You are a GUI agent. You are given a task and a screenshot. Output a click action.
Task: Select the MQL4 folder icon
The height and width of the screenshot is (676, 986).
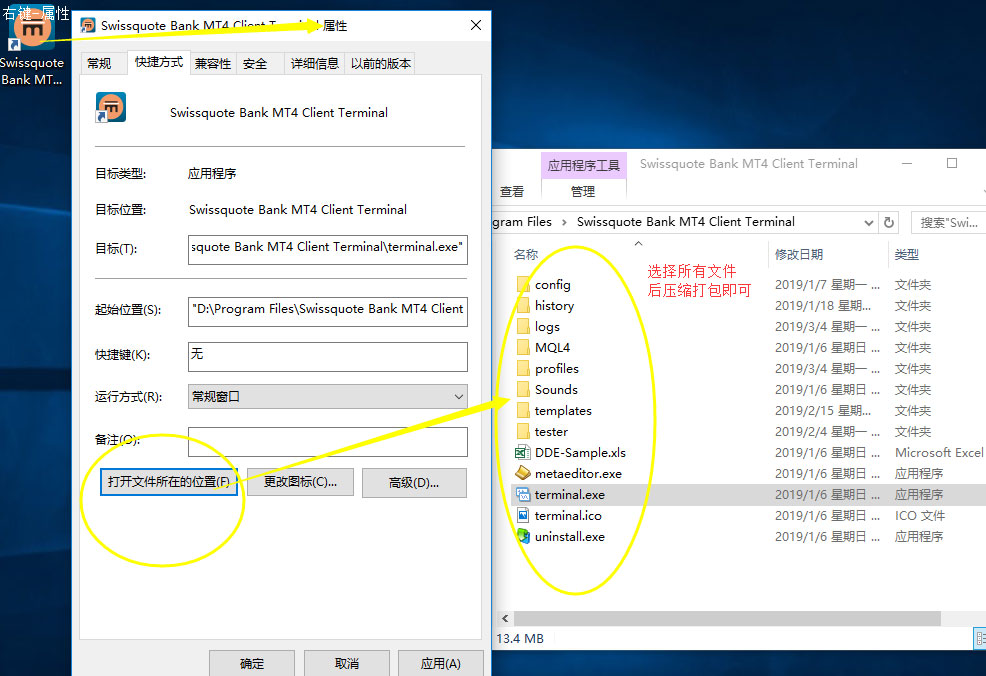tap(522, 348)
